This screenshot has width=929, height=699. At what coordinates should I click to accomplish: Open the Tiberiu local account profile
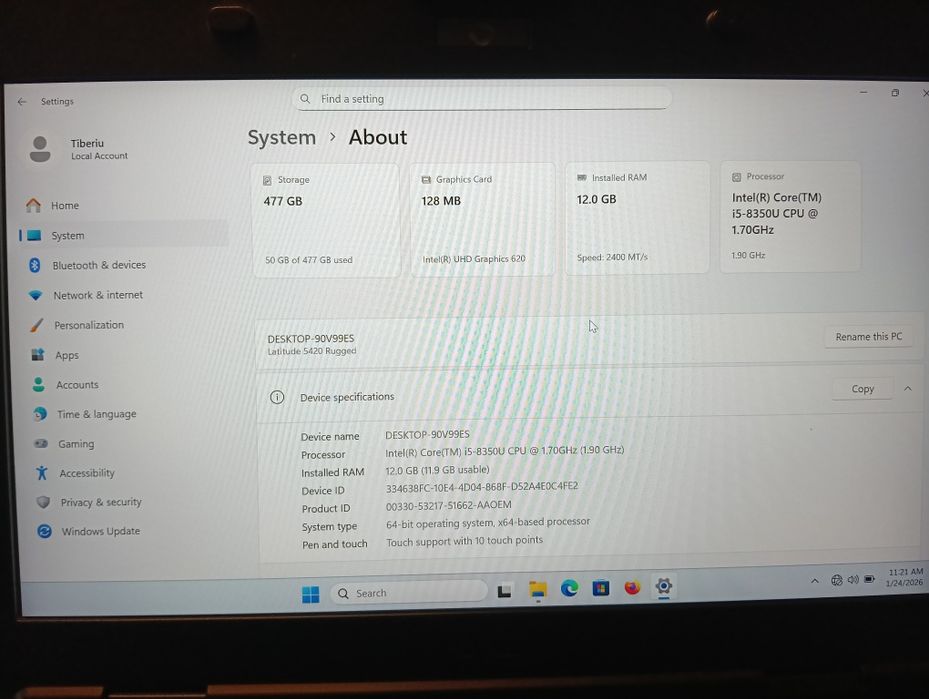(79, 149)
